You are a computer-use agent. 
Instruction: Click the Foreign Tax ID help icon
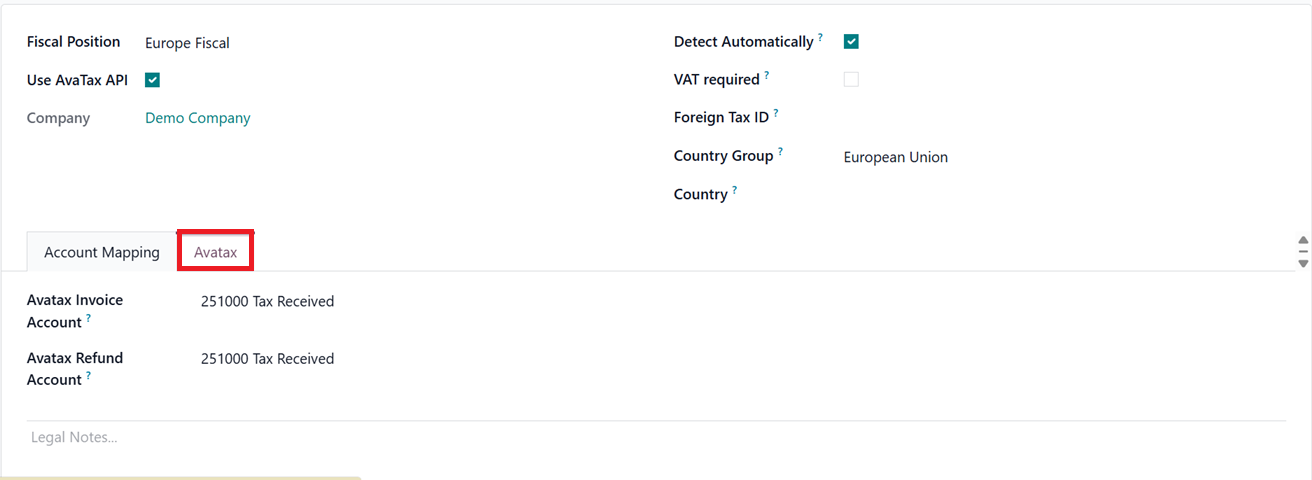pyautogui.click(x=776, y=113)
